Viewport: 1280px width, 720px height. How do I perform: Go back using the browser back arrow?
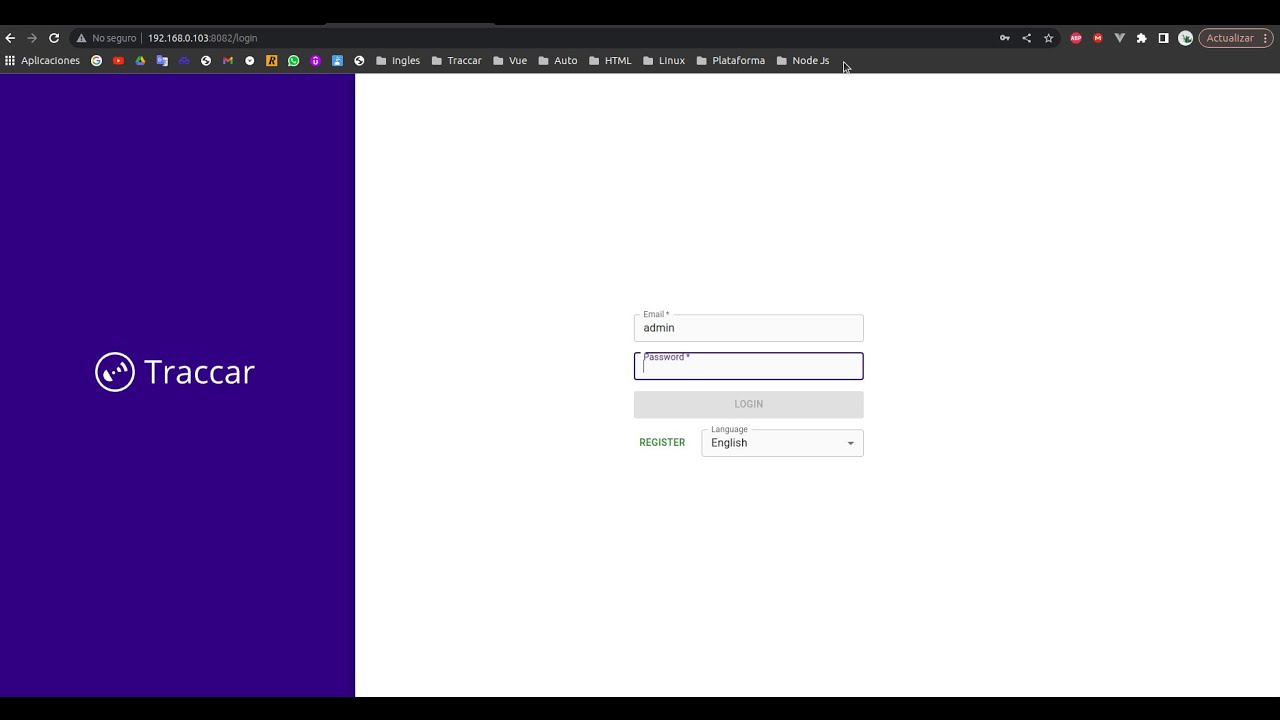10,38
